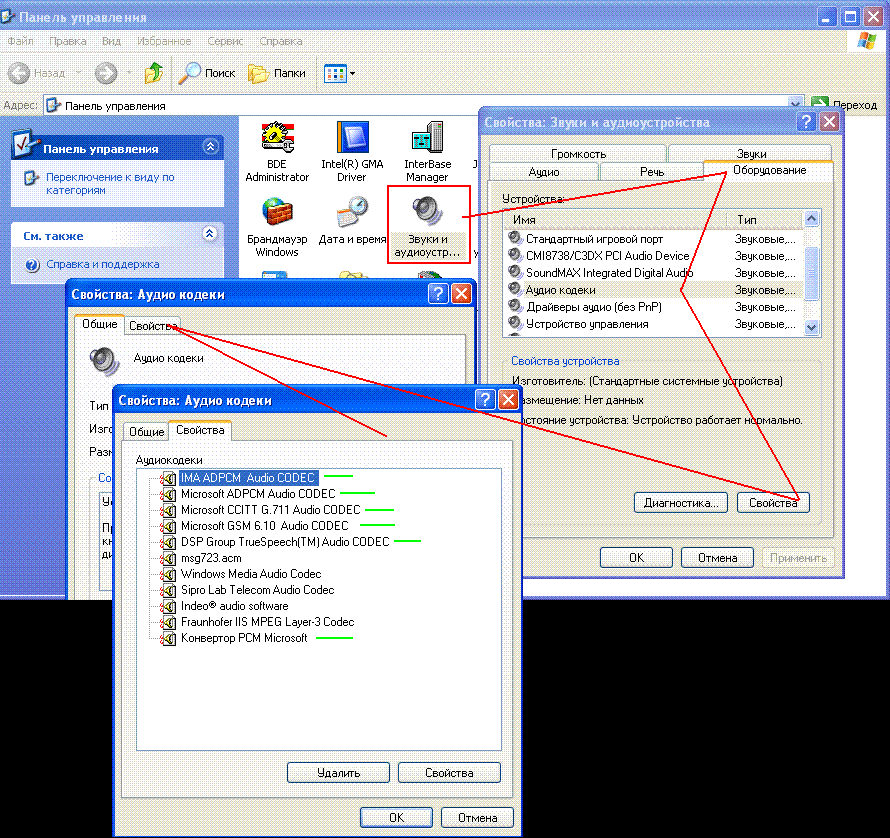The height and width of the screenshot is (838, 890).
Task: Open the address bar dropdown arrow
Action: click(796, 104)
